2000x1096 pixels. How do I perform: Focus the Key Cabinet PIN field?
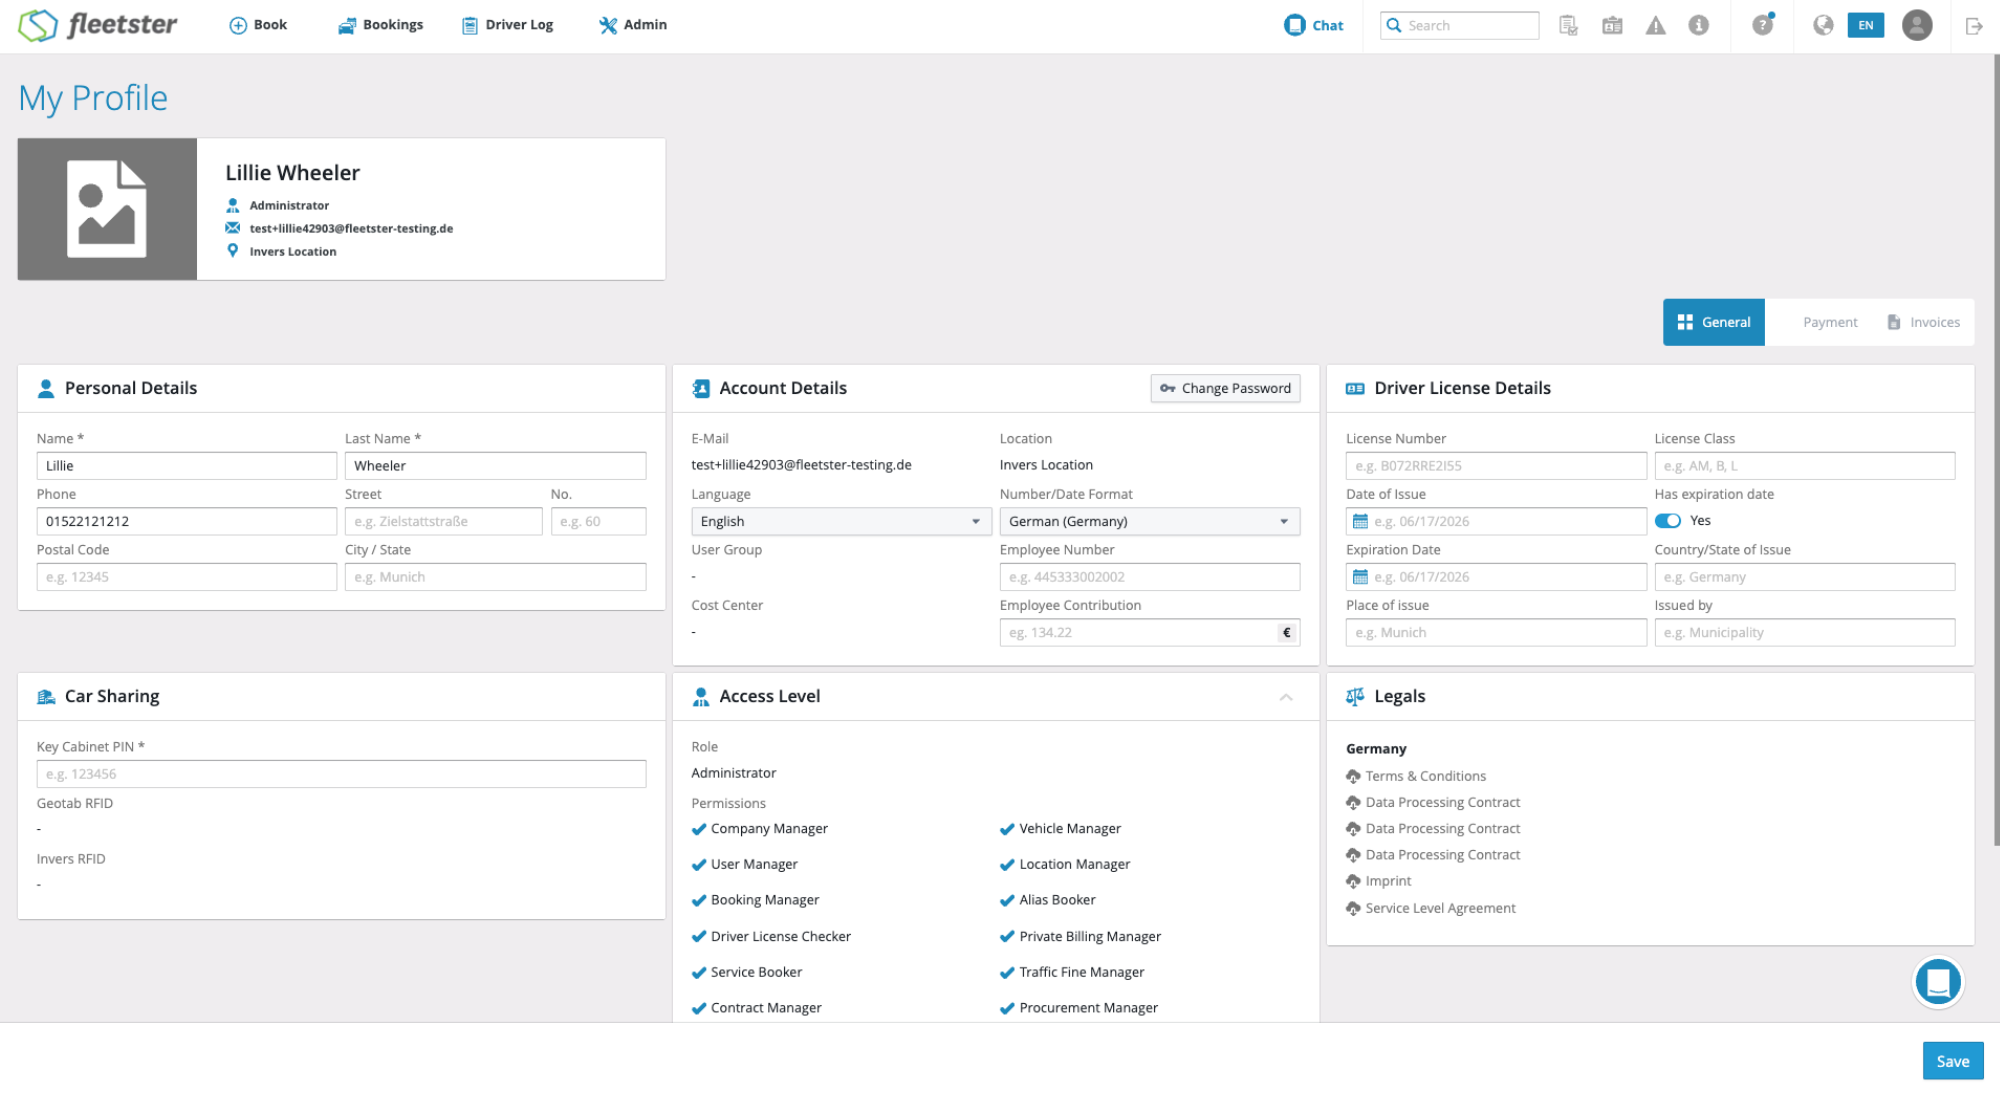click(341, 774)
